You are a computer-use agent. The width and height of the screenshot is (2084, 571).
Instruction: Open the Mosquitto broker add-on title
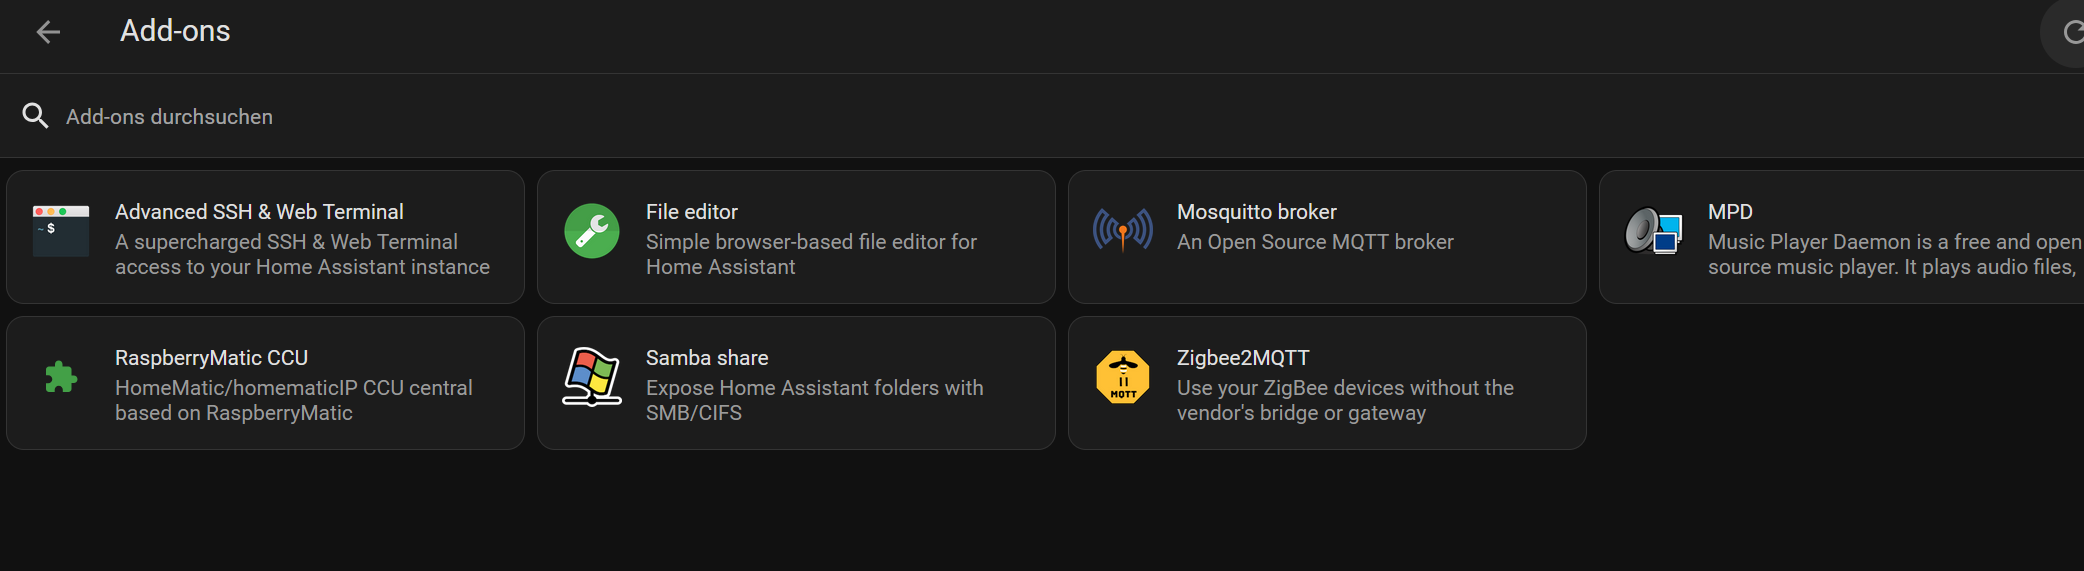1256,212
